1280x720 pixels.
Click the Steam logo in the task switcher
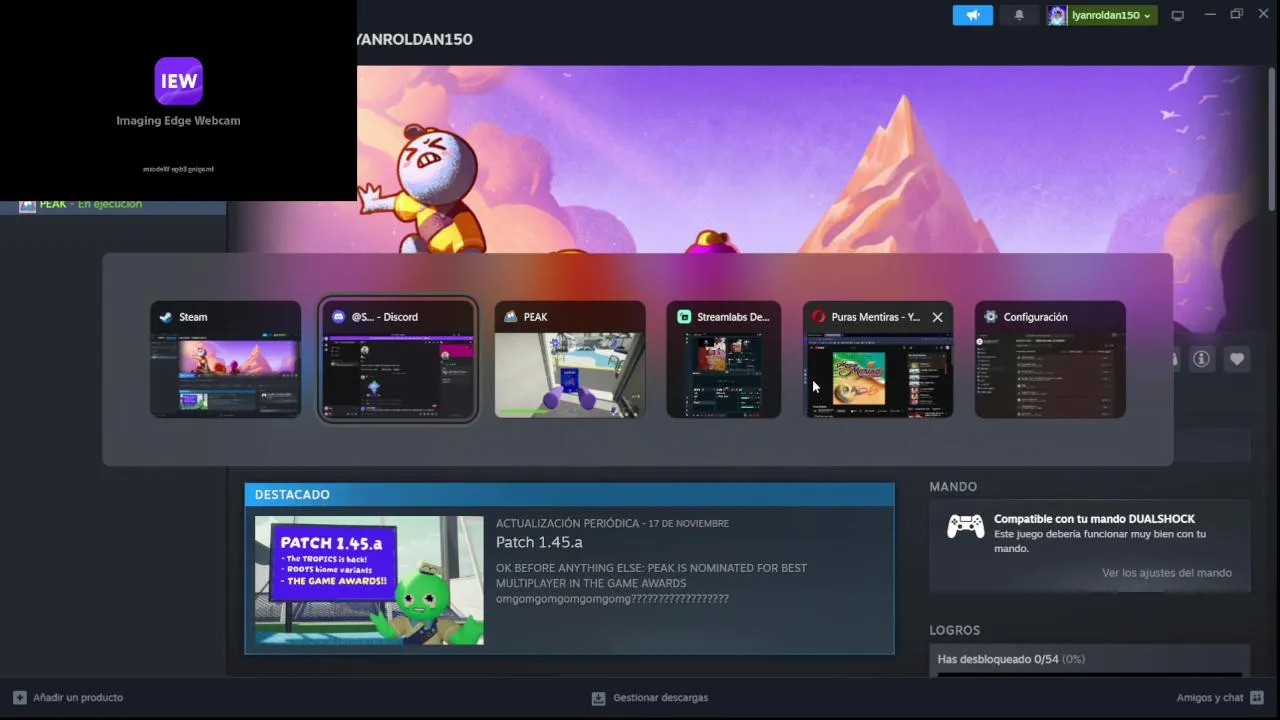[x=166, y=317]
